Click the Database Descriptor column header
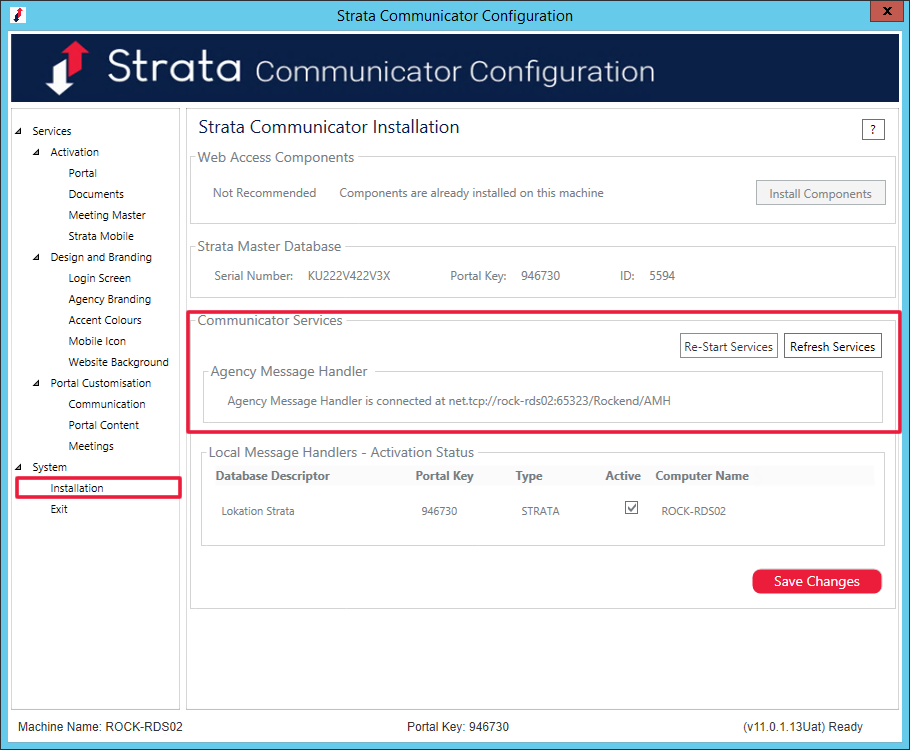The image size is (910, 750). (x=272, y=476)
